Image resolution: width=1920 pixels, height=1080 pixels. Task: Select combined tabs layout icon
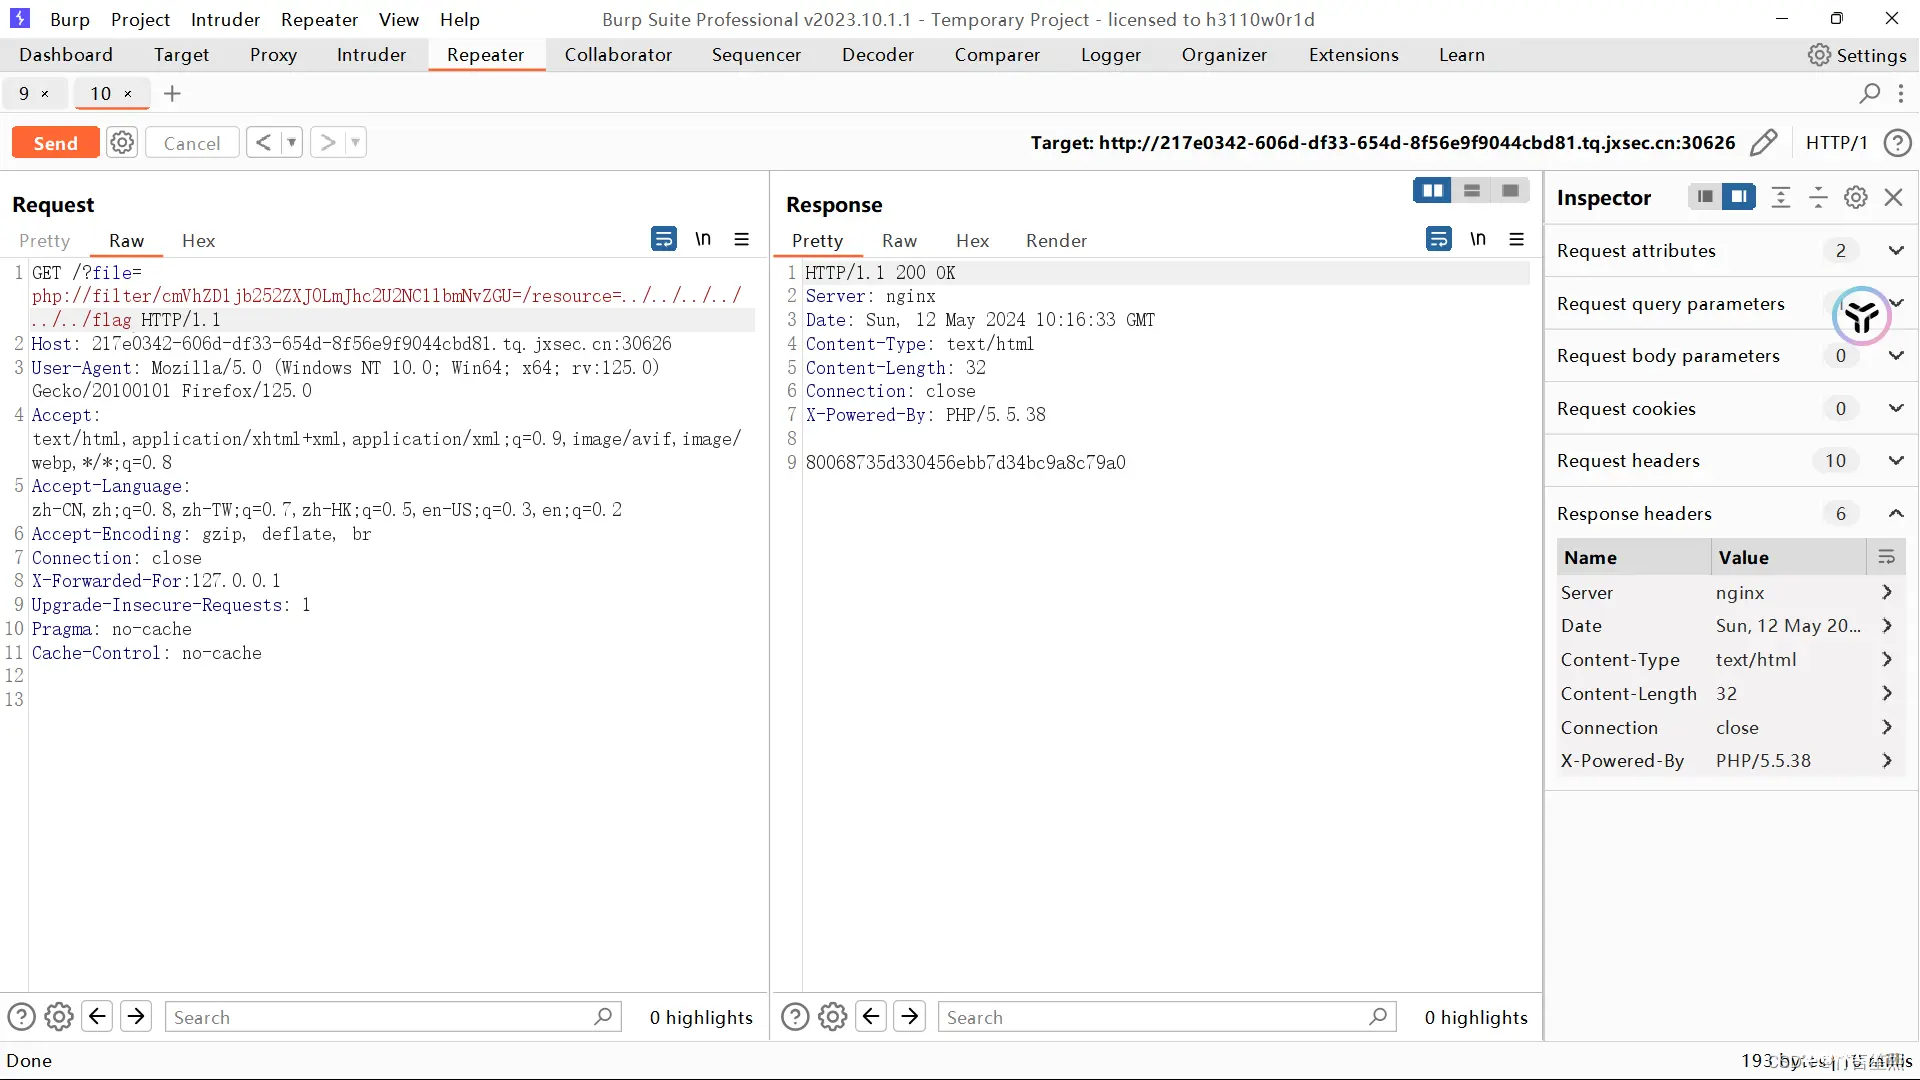point(1510,190)
